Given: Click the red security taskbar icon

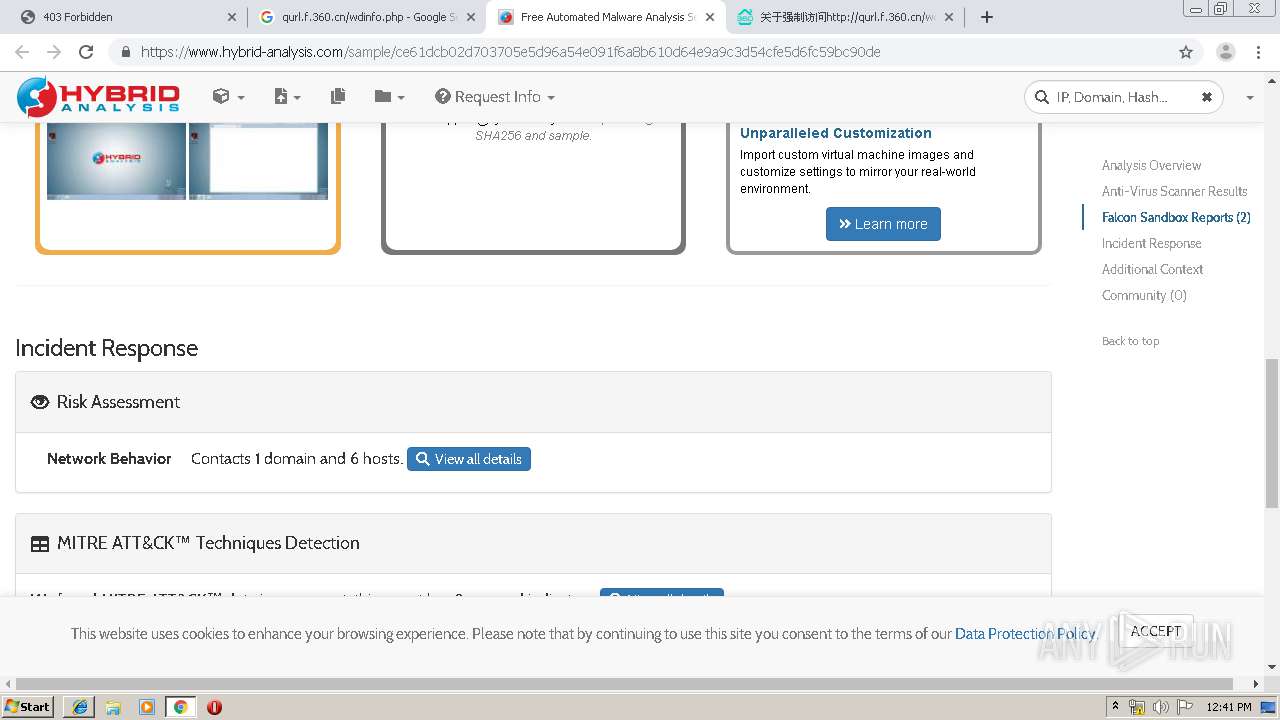Looking at the screenshot, I should click(214, 707).
